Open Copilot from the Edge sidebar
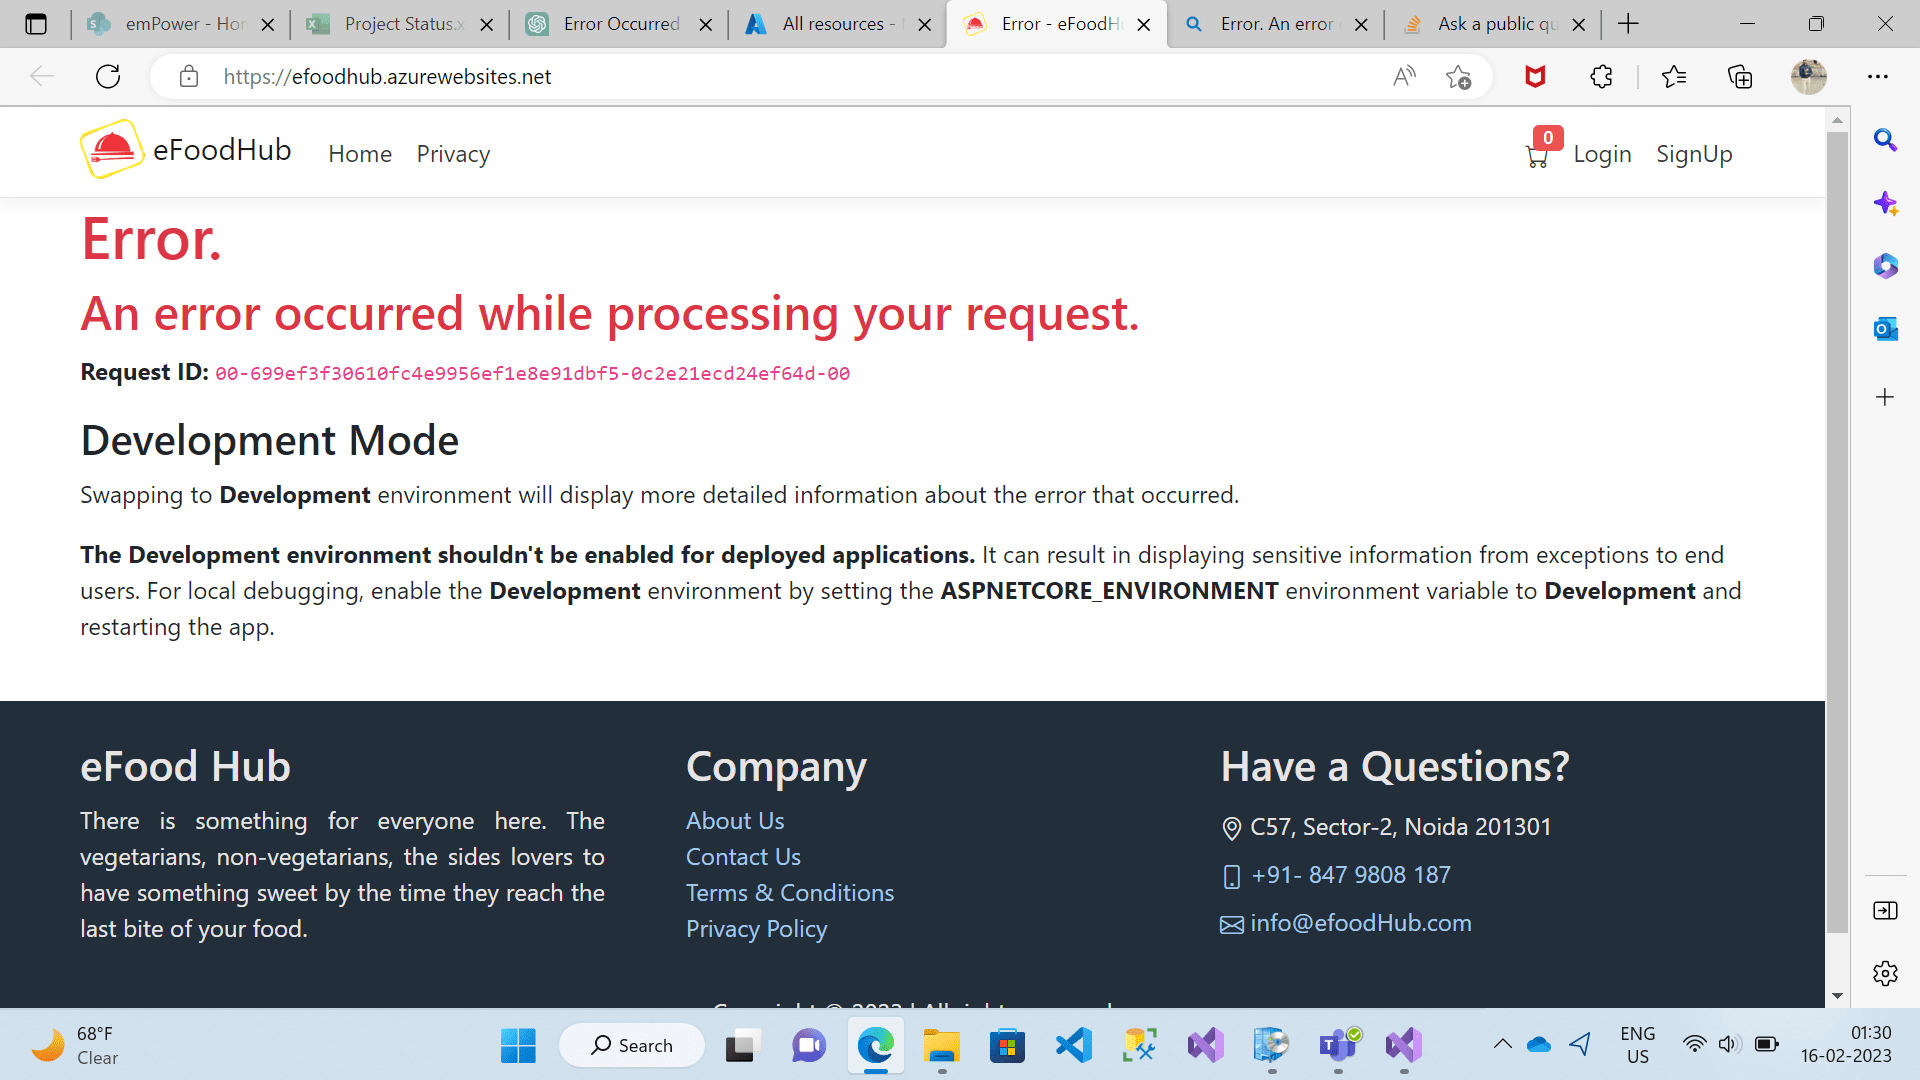Screen dimensions: 1920x1080 pos(1886,203)
